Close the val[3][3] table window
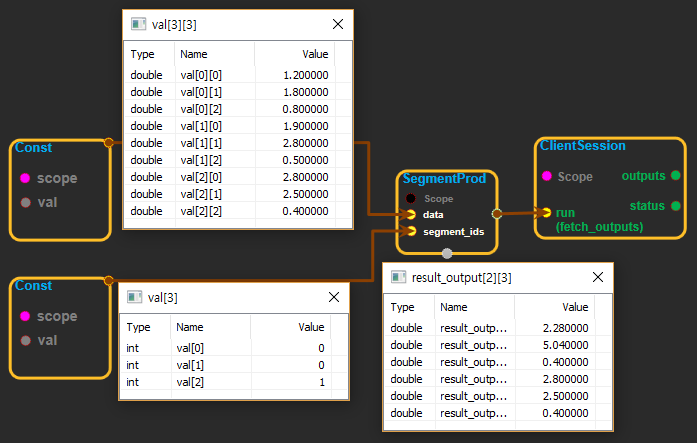 pyautogui.click(x=338, y=24)
